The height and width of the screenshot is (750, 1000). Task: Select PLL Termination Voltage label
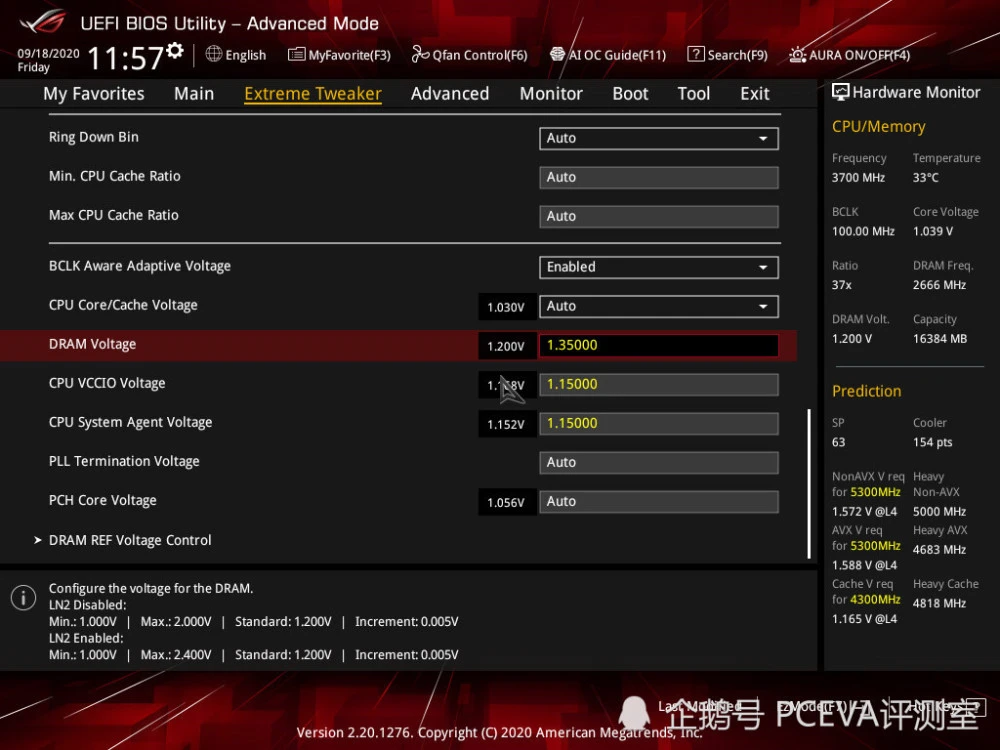(x=124, y=461)
